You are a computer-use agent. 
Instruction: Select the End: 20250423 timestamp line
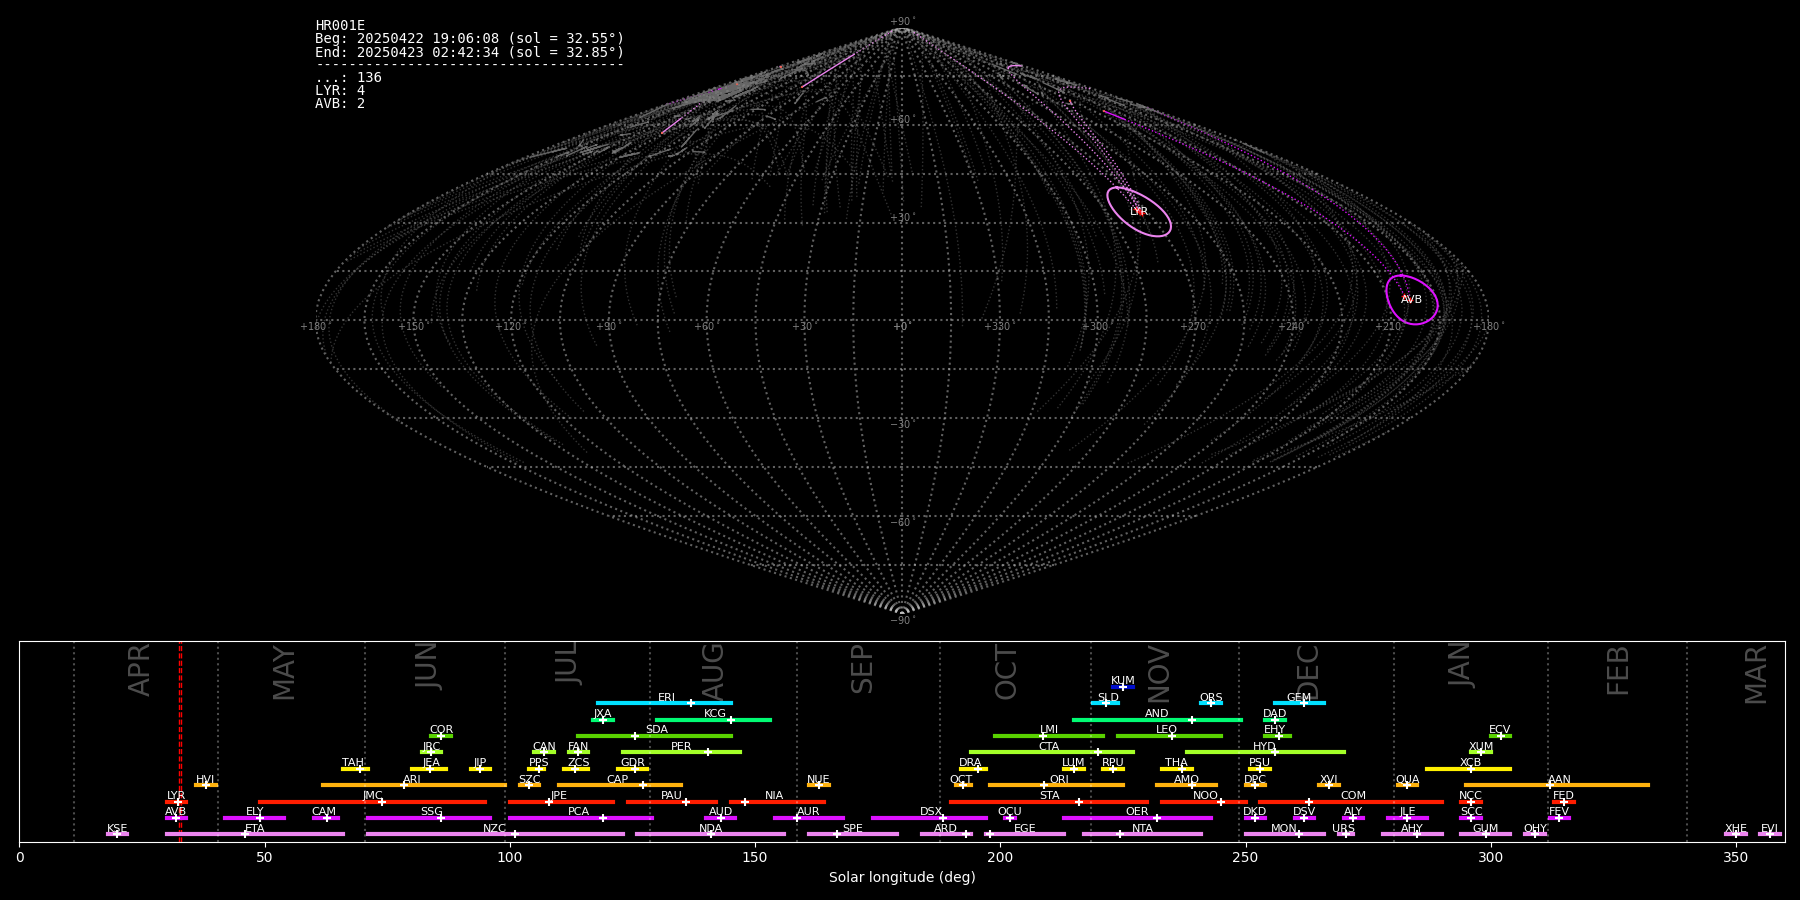click(469, 52)
